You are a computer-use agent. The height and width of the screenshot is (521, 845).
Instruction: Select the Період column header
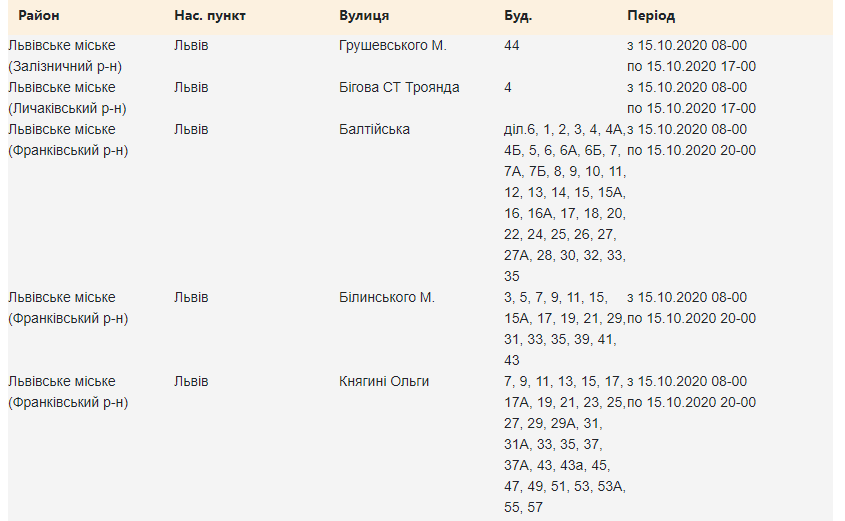[651, 16]
